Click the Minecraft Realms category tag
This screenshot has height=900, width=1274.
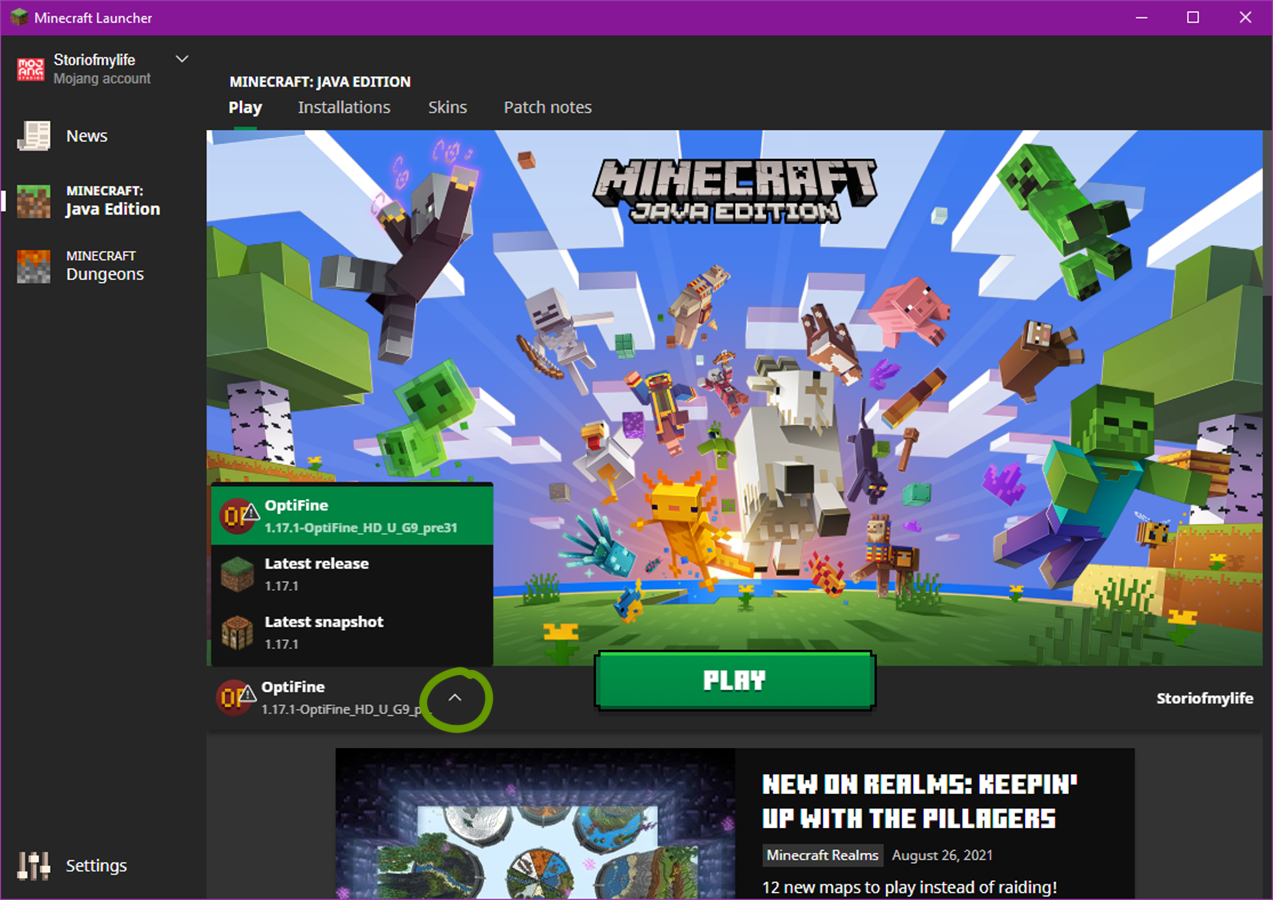pos(823,856)
